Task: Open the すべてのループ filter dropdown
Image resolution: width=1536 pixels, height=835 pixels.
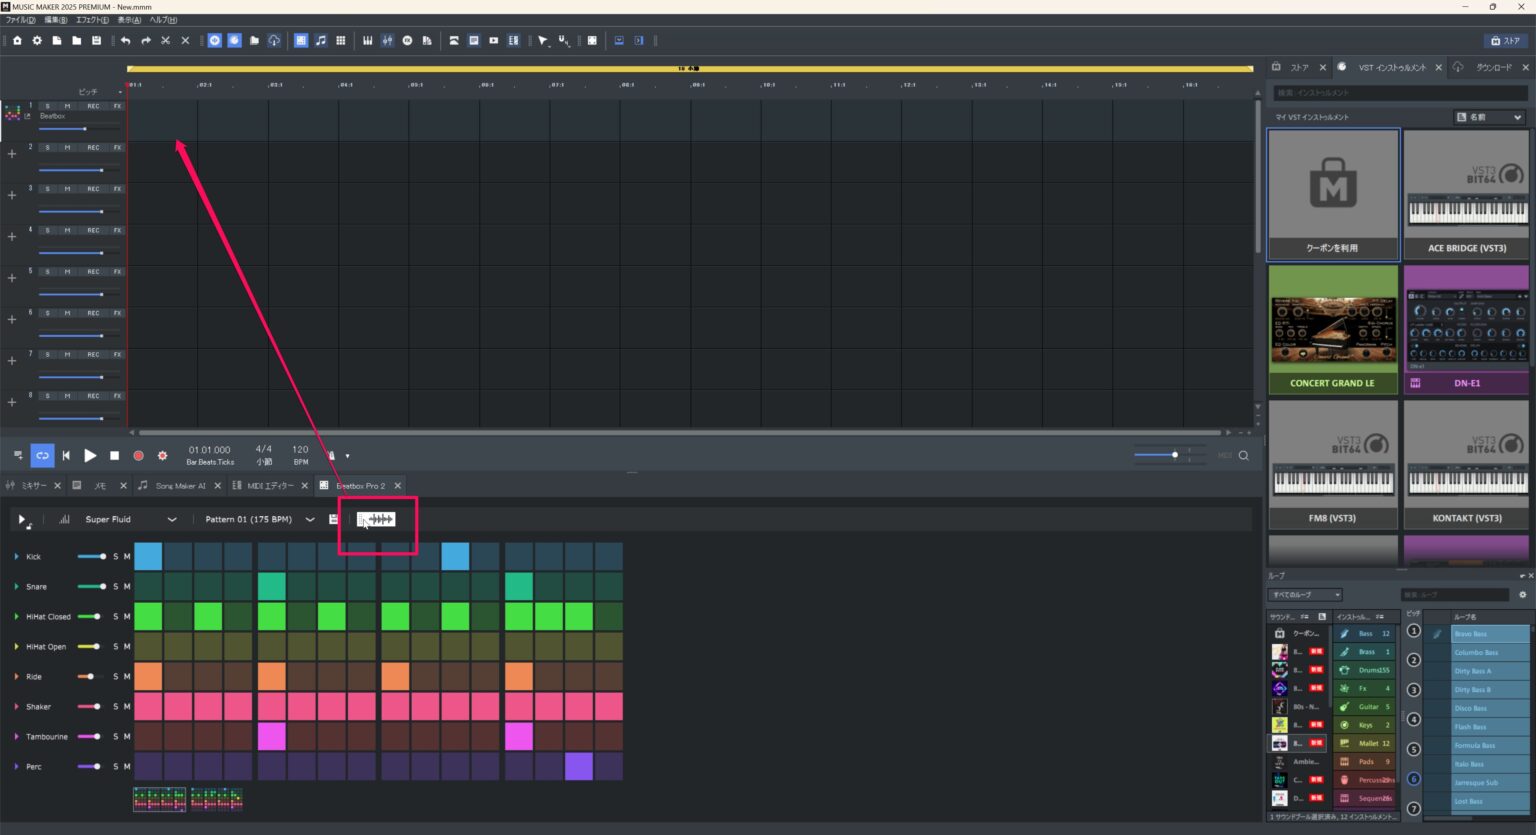Action: click(x=1305, y=595)
